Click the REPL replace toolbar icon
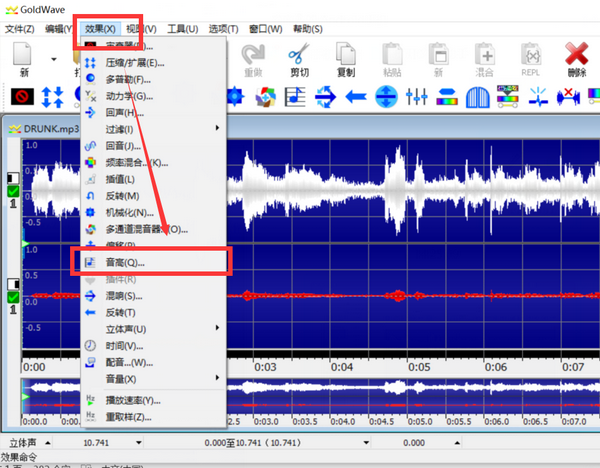The width and height of the screenshot is (600, 468). coord(531,54)
